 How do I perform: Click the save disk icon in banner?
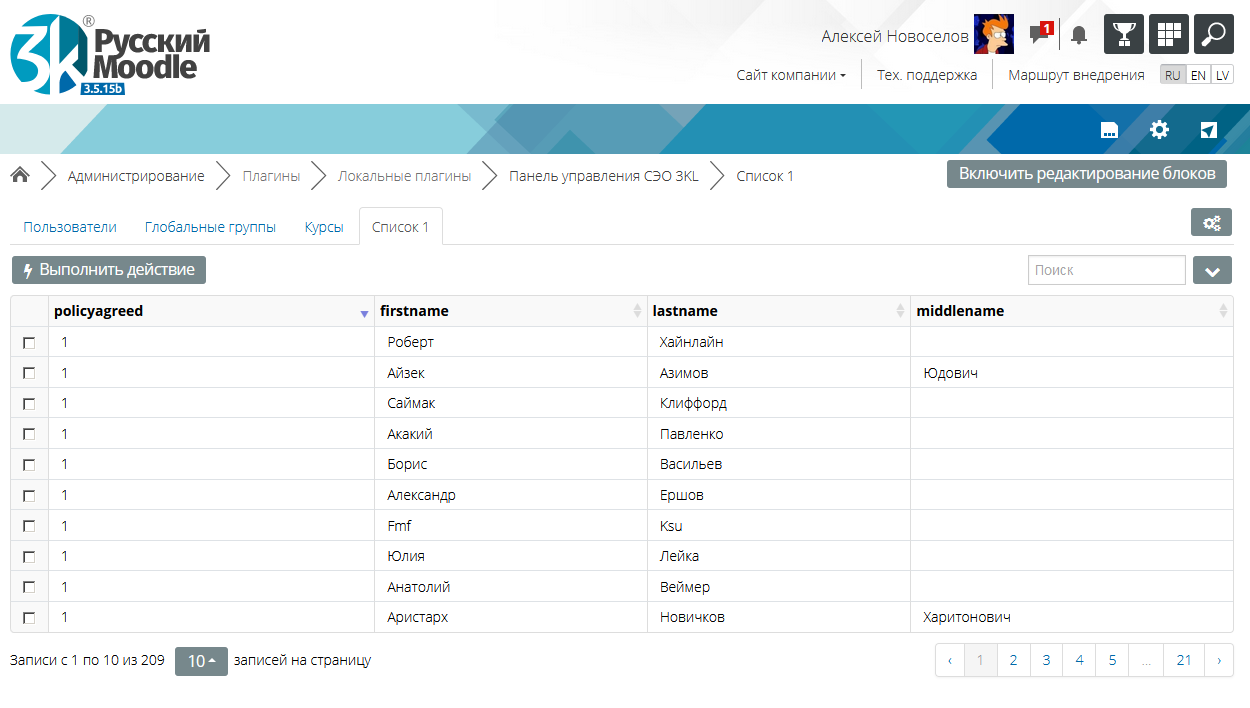(x=1108, y=130)
